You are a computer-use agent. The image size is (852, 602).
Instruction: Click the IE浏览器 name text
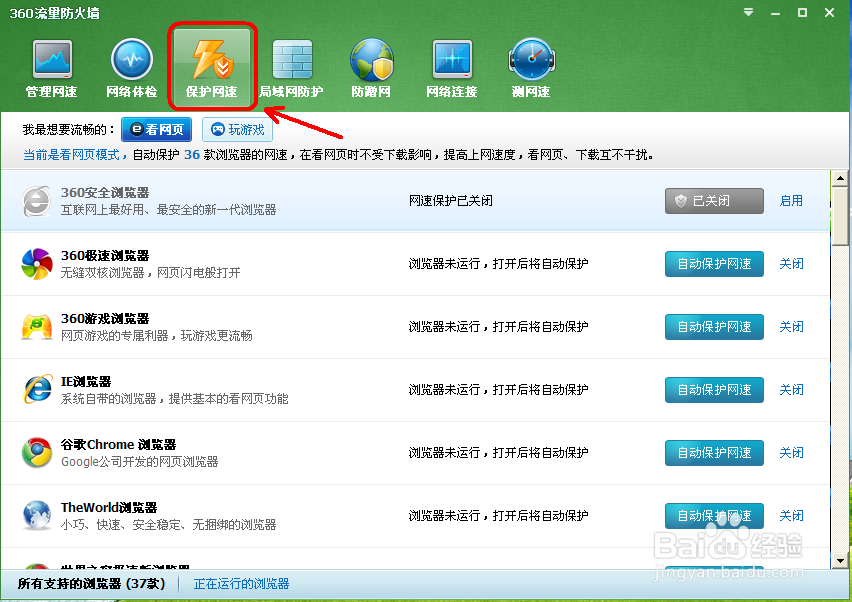point(86,382)
